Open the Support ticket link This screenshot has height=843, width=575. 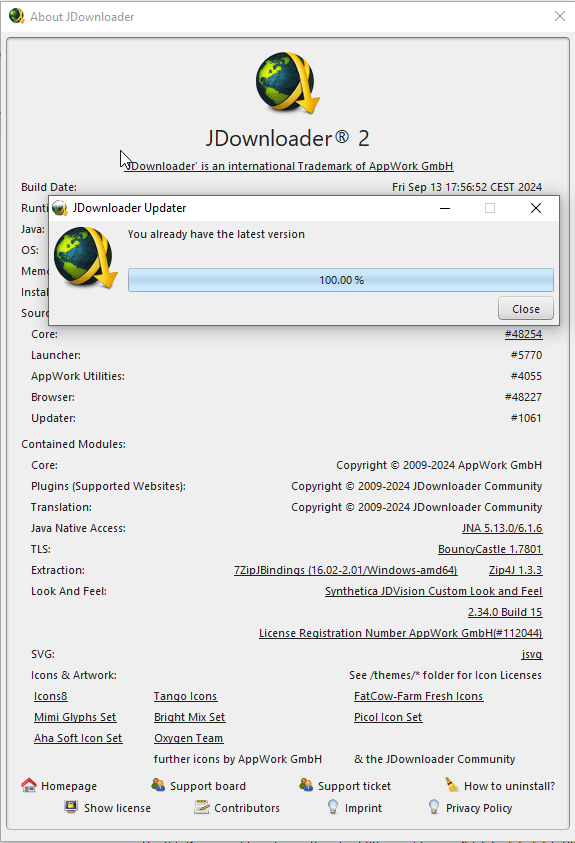coord(354,786)
